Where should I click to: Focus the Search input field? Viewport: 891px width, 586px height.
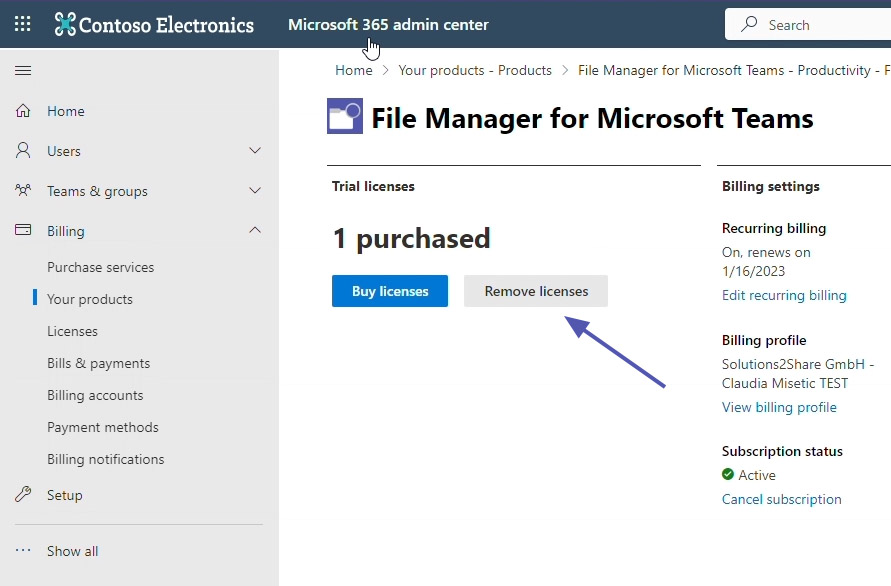(808, 24)
